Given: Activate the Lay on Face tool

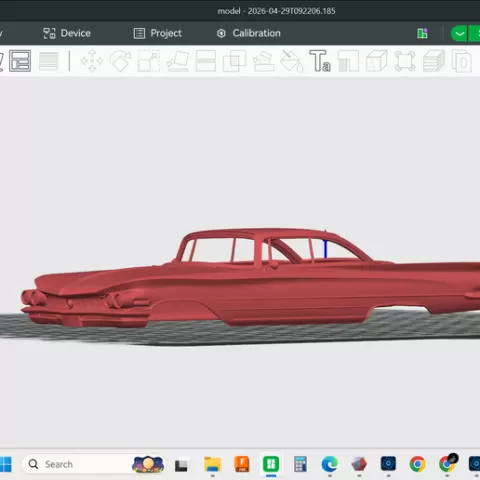Looking at the screenshot, I should [x=178, y=61].
